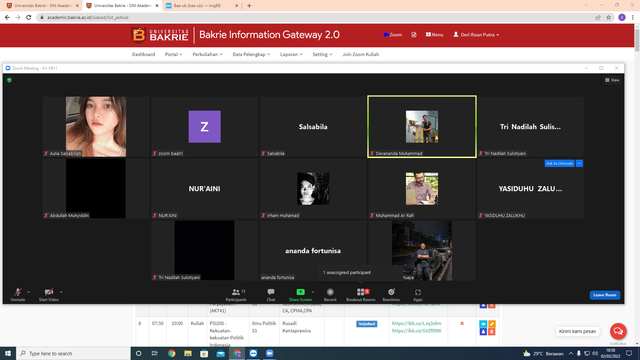Click the green Share Screen icon
Viewport: 640px width, 360px height.
[300, 292]
